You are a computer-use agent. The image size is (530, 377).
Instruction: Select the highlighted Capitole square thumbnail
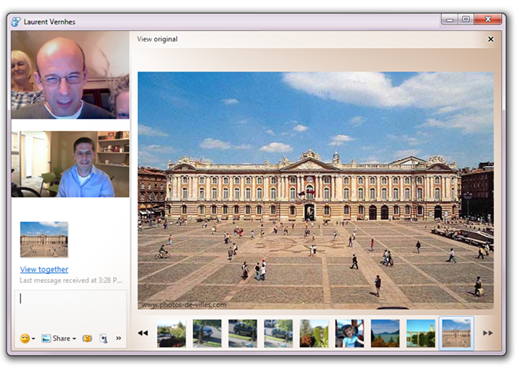(456, 333)
